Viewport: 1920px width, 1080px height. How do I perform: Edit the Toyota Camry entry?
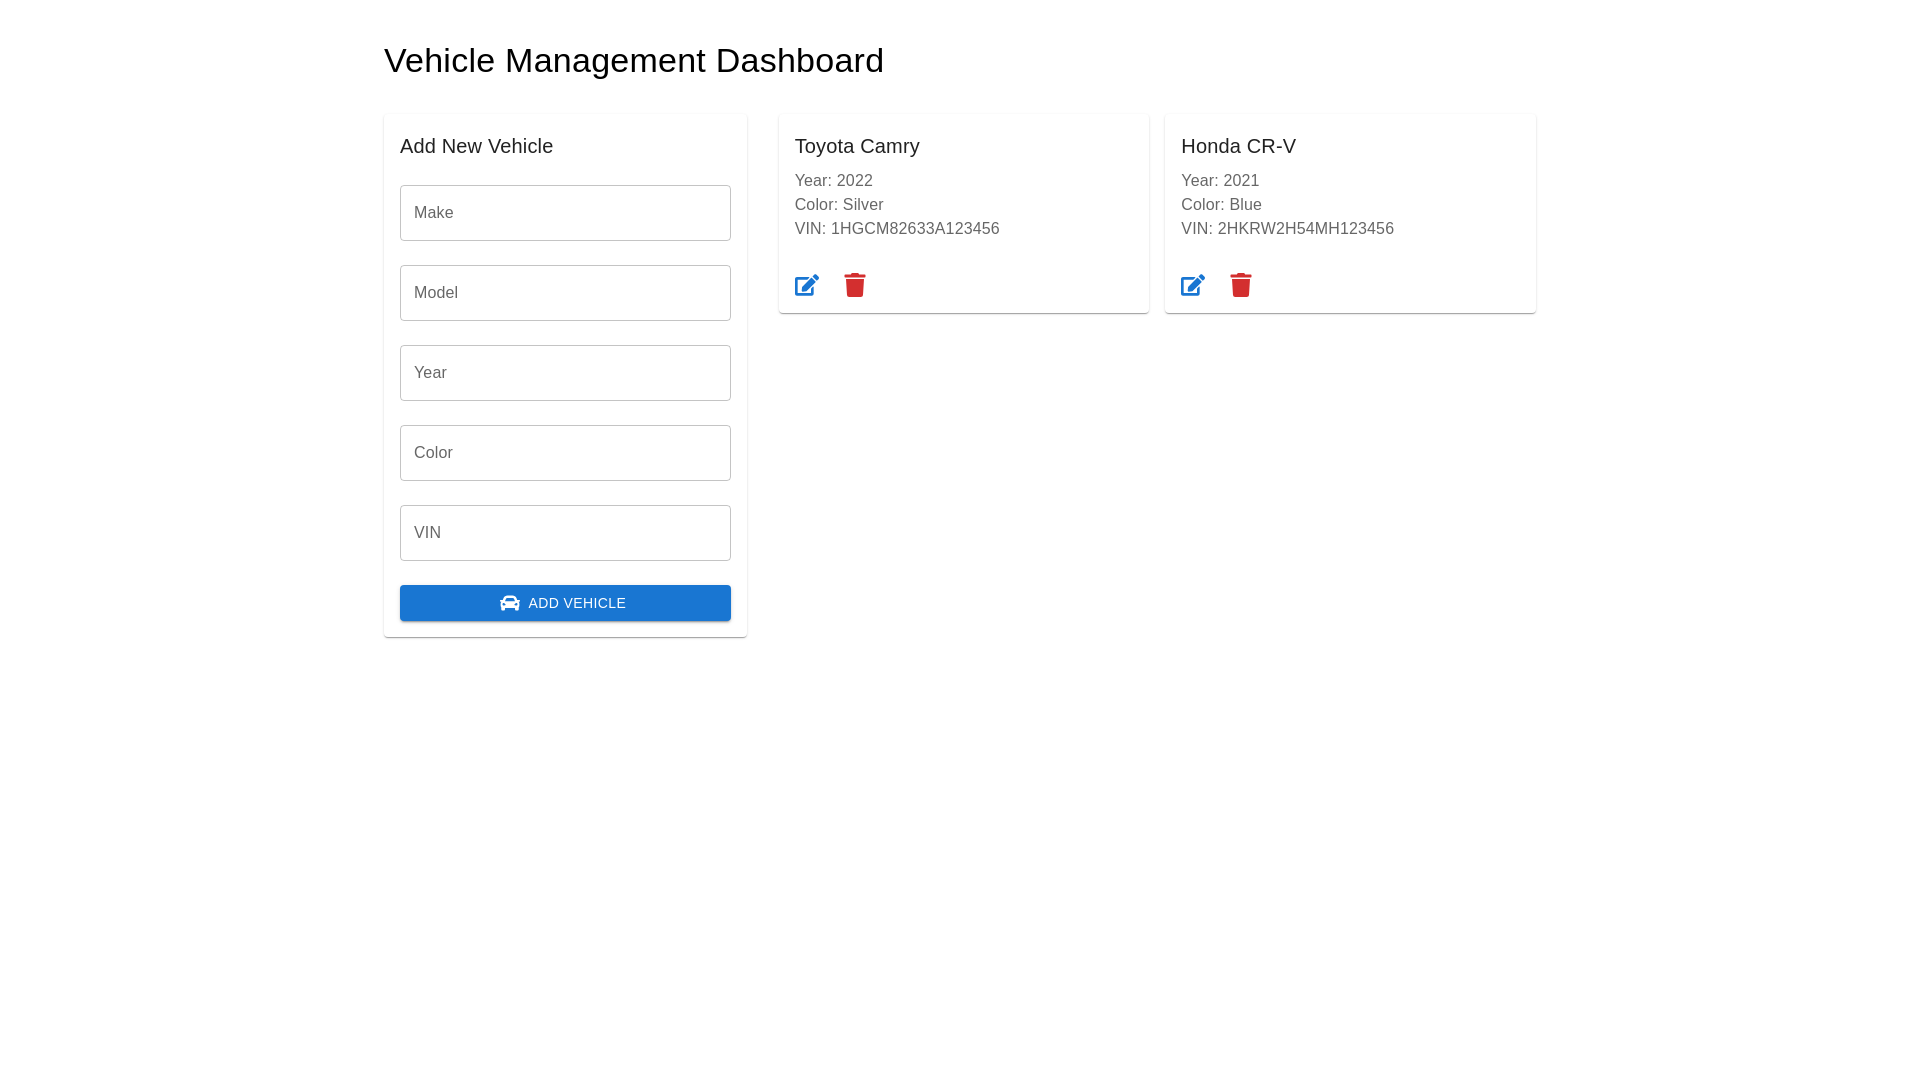pyautogui.click(x=807, y=285)
